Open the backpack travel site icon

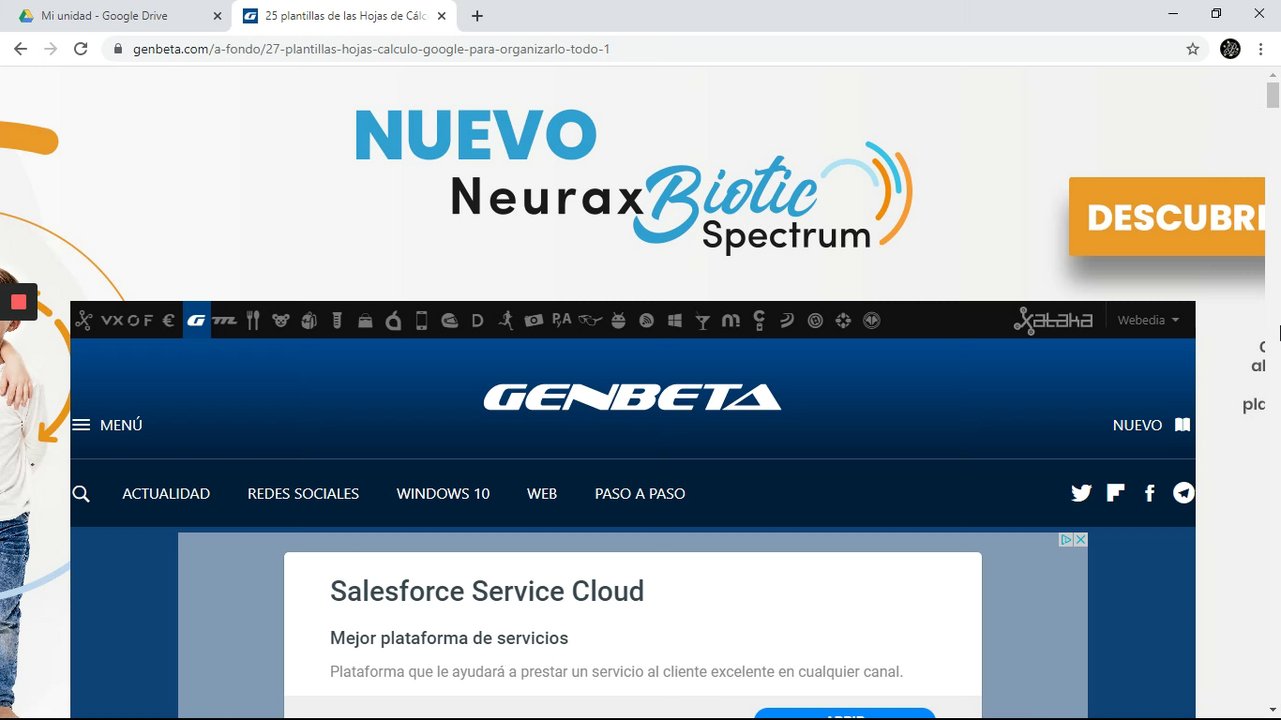(309, 320)
